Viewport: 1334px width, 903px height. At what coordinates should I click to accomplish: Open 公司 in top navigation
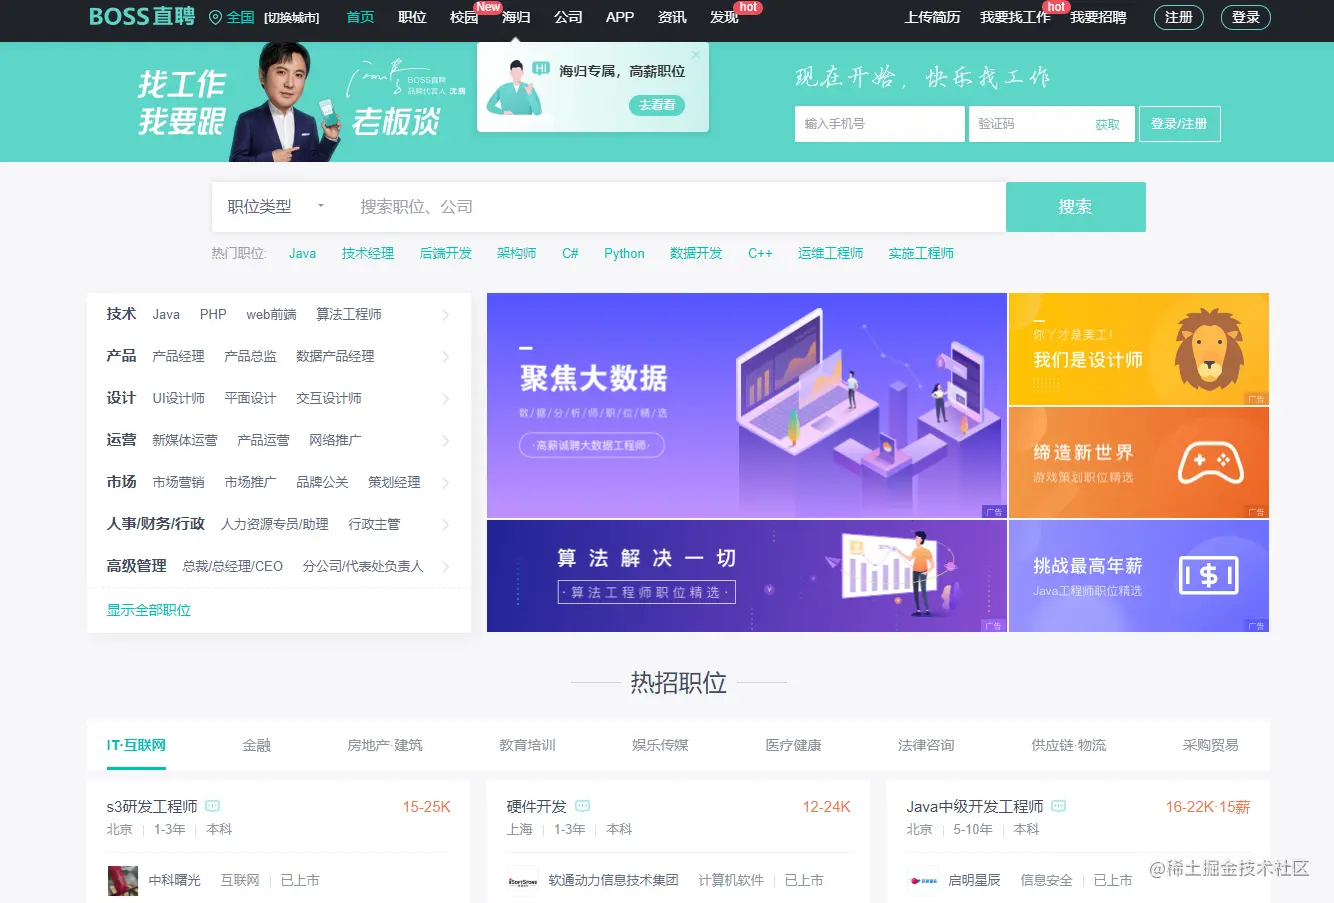pyautogui.click(x=568, y=17)
